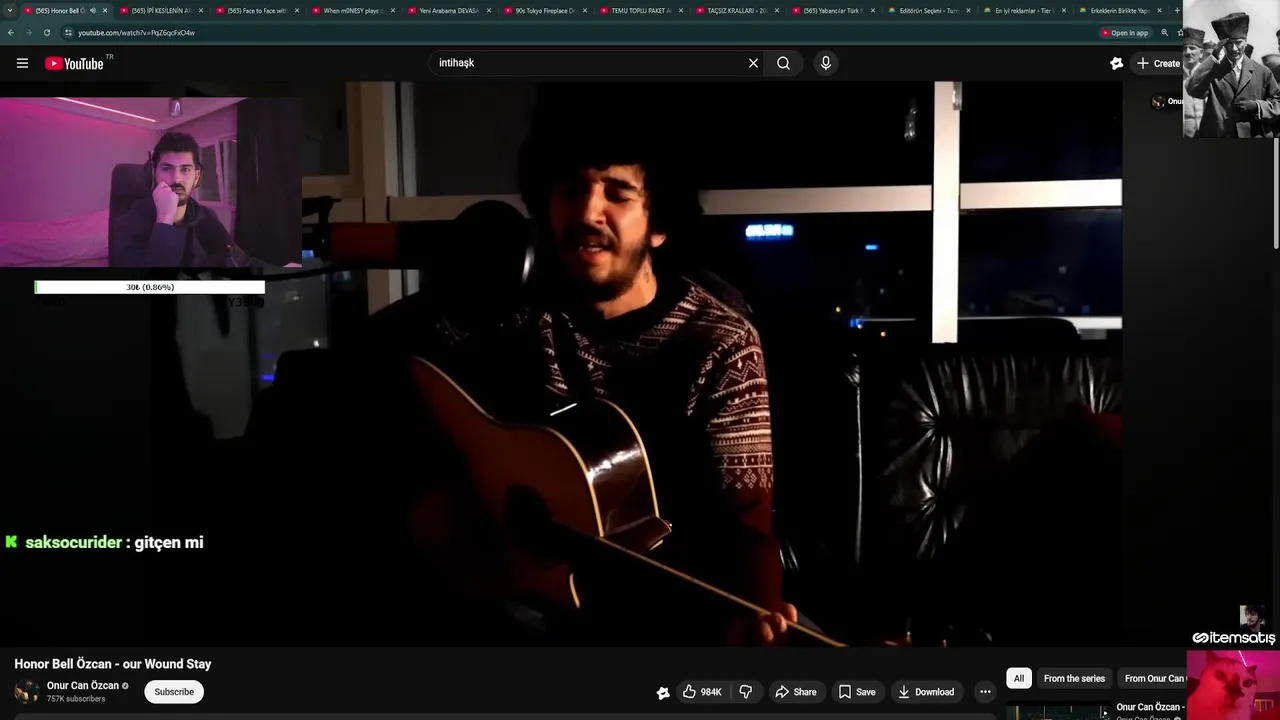
Task: Dislike the video with thumbs-down
Action: click(745, 692)
